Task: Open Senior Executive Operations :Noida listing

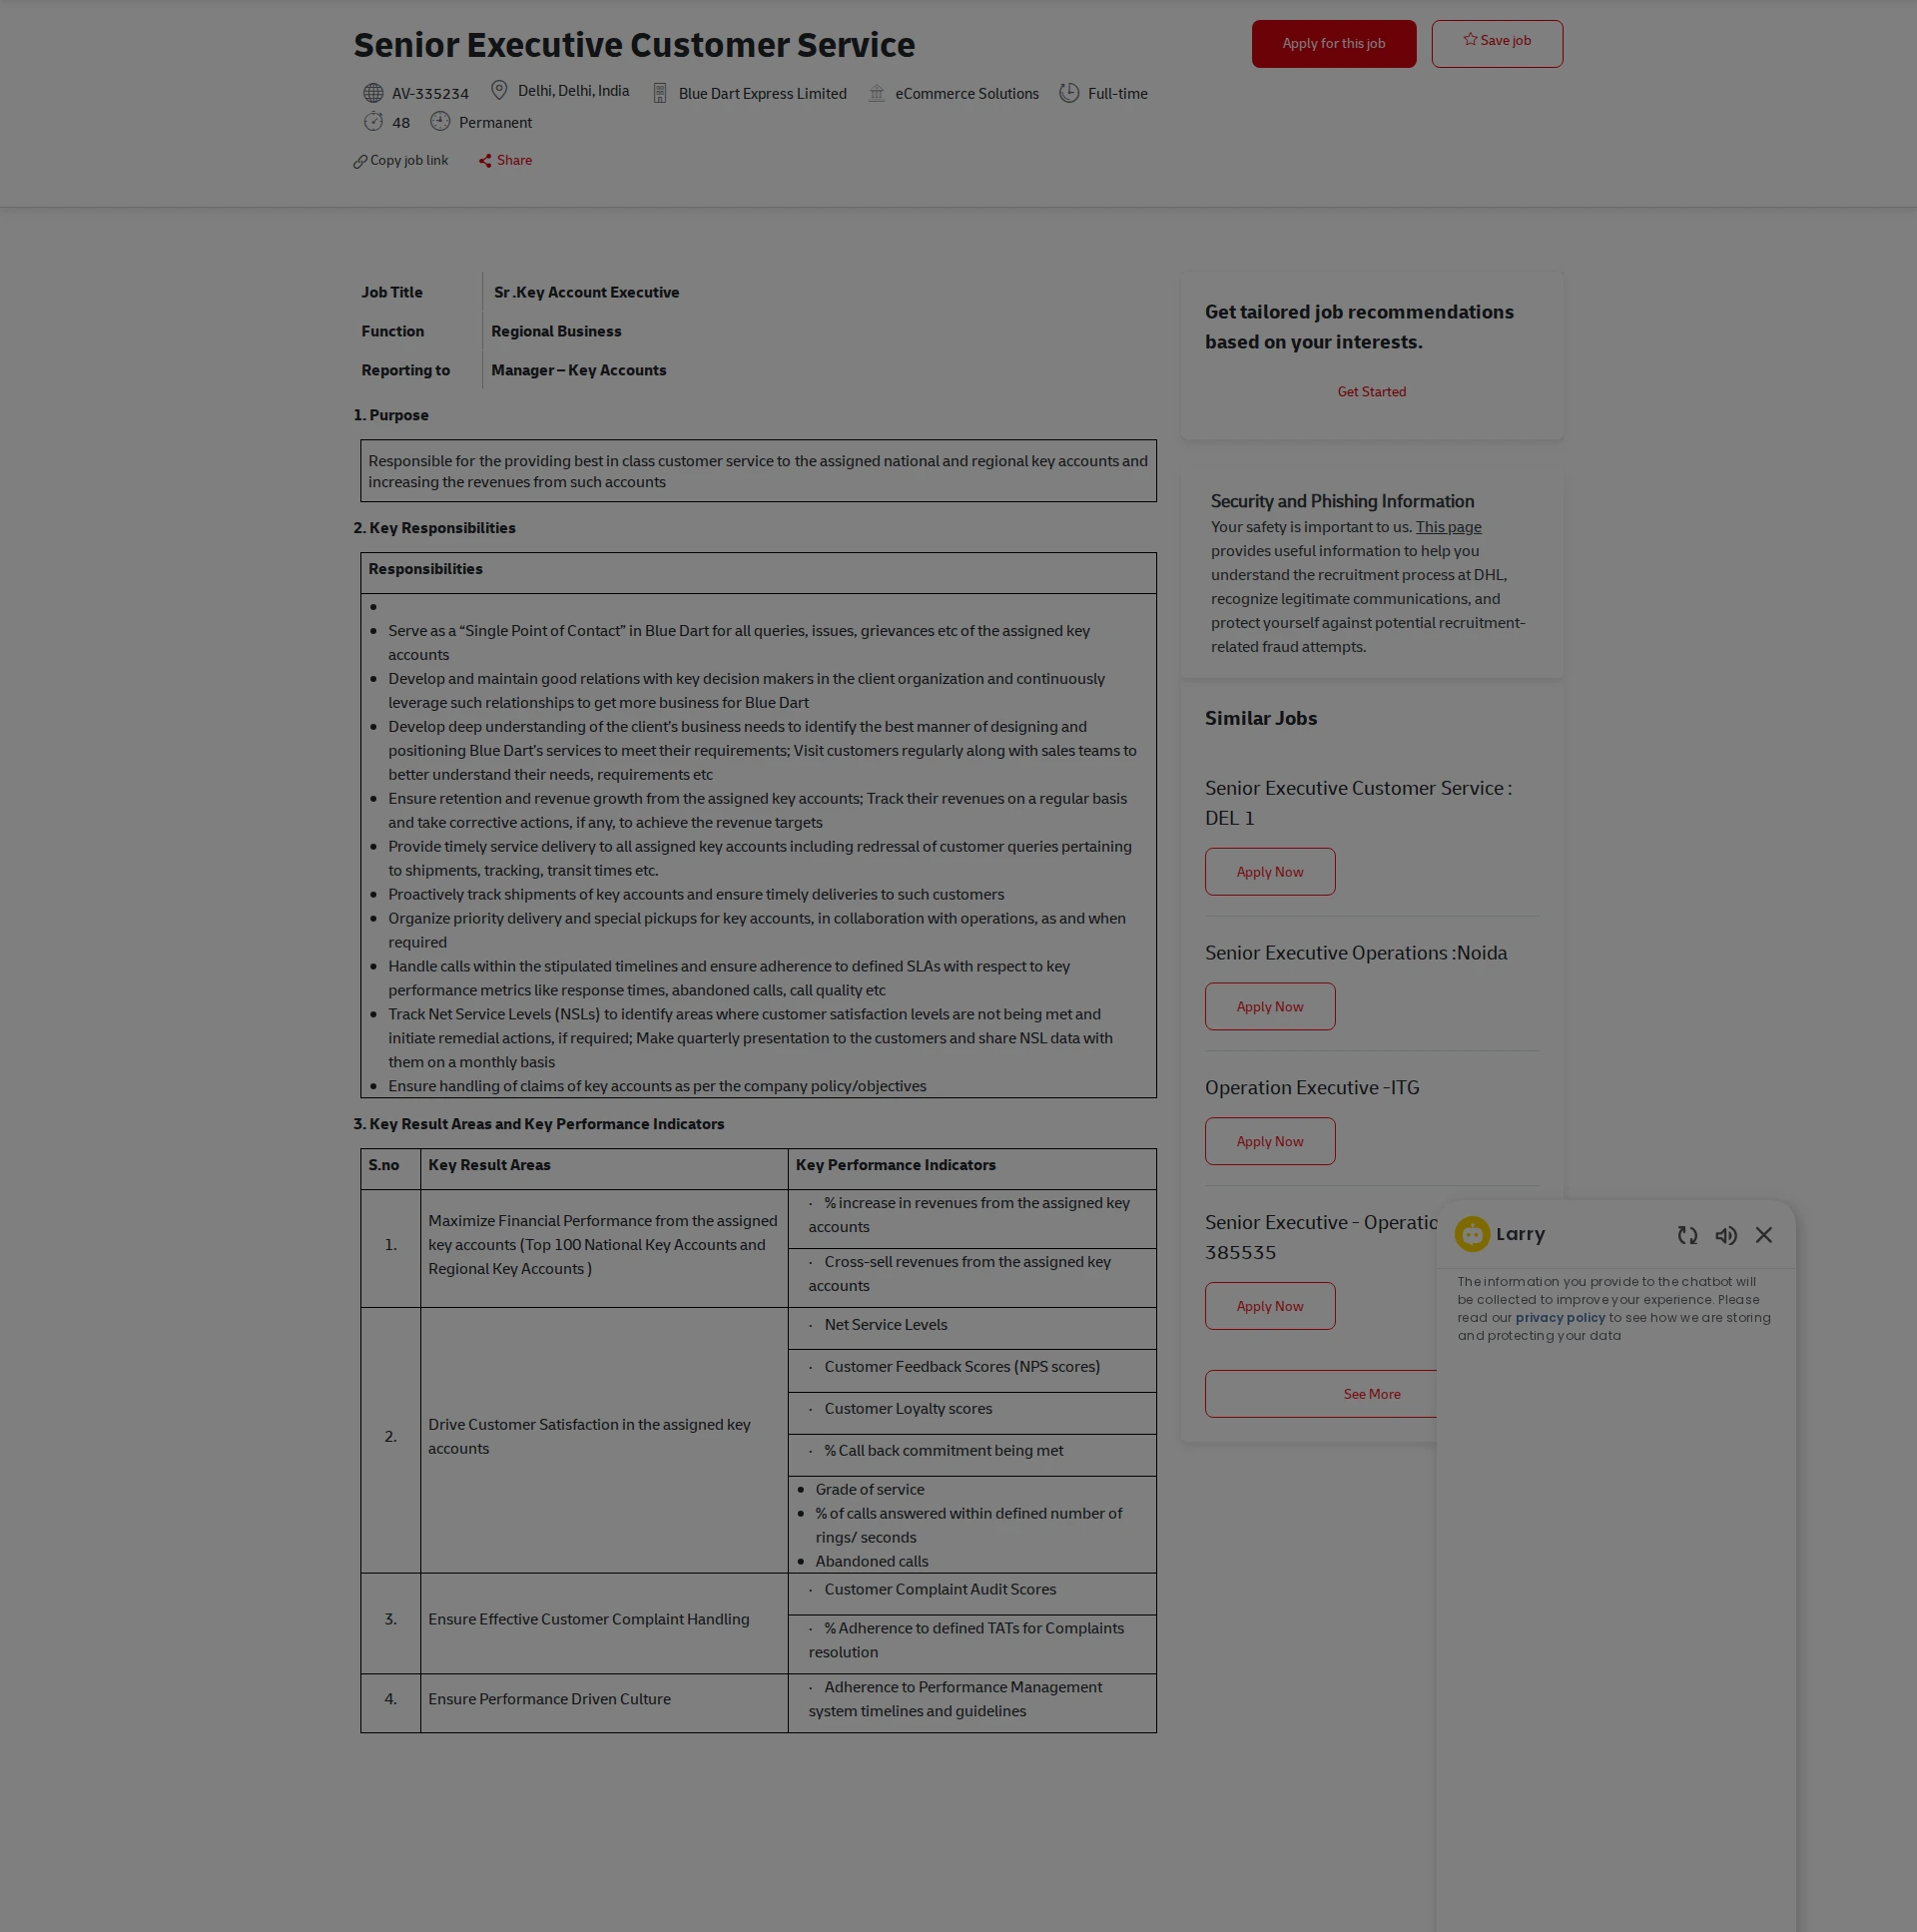Action: coord(1355,953)
